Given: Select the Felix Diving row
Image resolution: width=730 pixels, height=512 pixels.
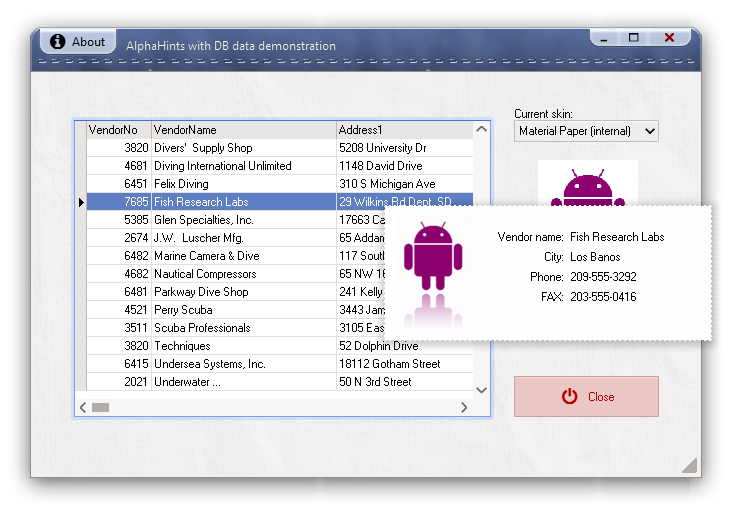Looking at the screenshot, I should click(x=280, y=184).
